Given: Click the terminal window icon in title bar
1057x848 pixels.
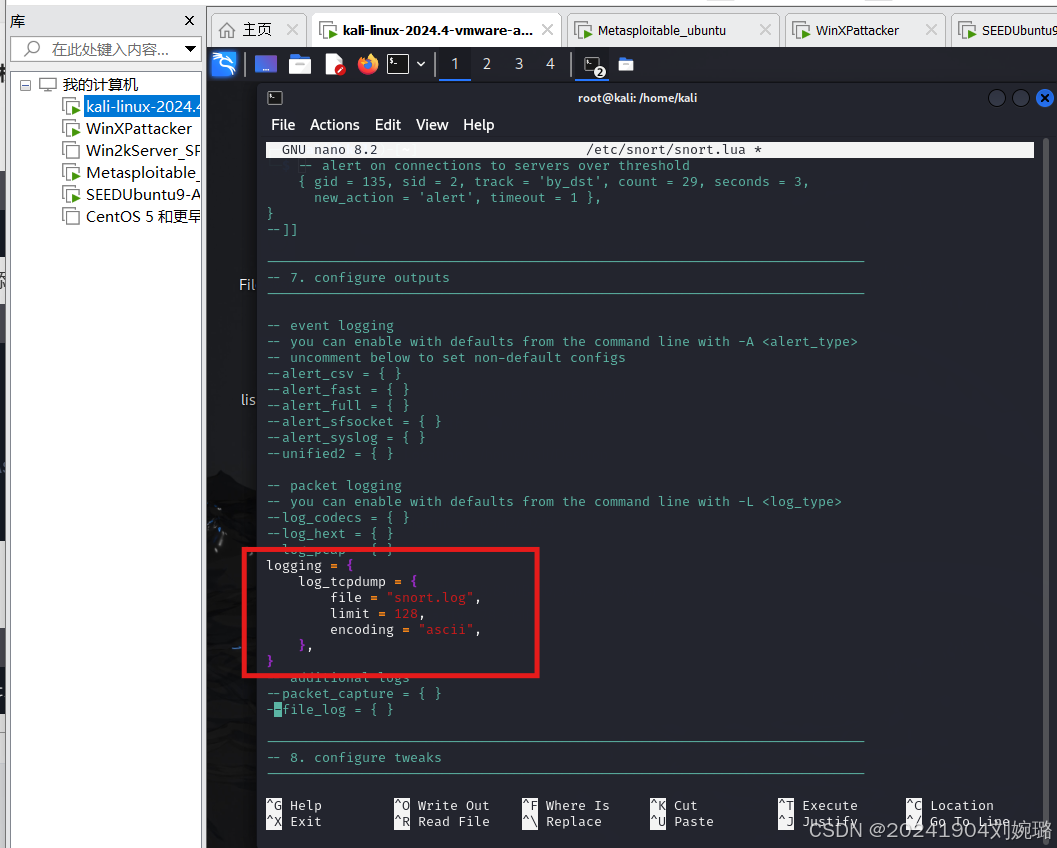Looking at the screenshot, I should (274, 98).
